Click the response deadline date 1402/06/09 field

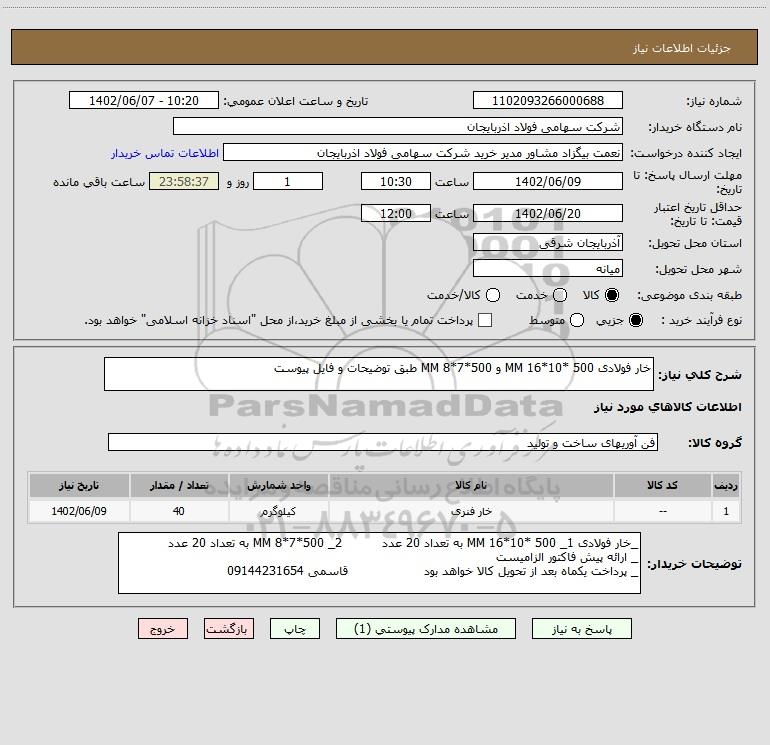tap(548, 181)
